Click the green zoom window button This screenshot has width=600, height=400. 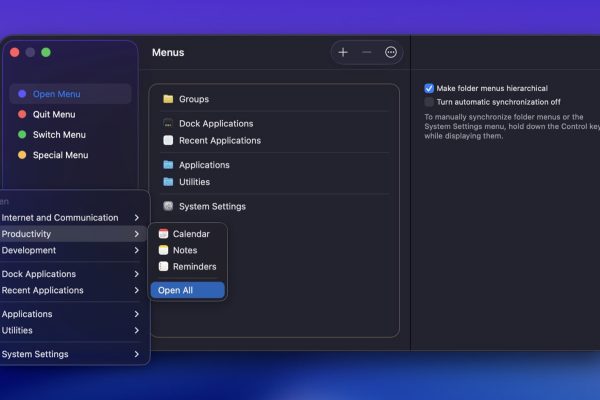click(x=46, y=52)
